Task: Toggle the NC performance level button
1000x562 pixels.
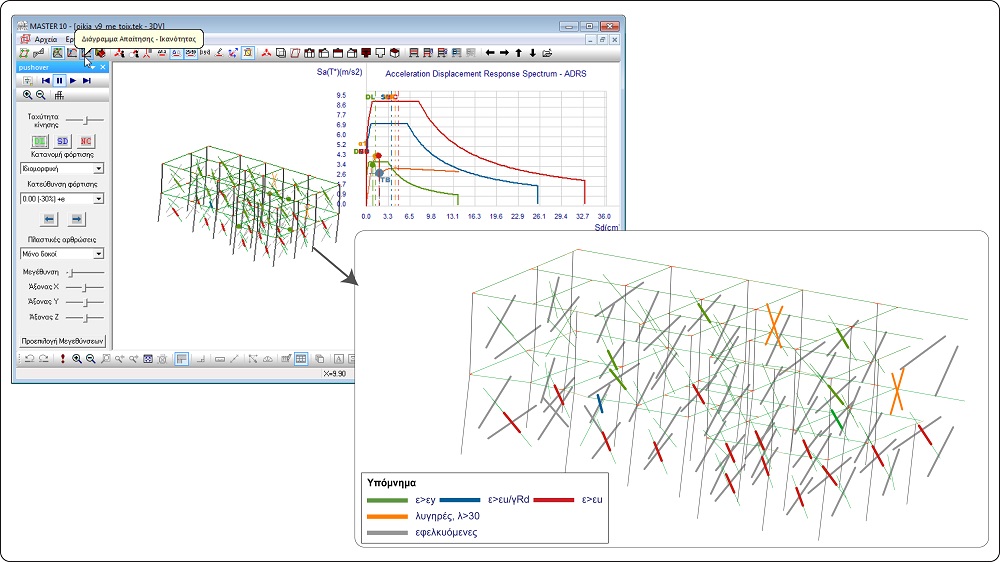Action: (x=86, y=141)
